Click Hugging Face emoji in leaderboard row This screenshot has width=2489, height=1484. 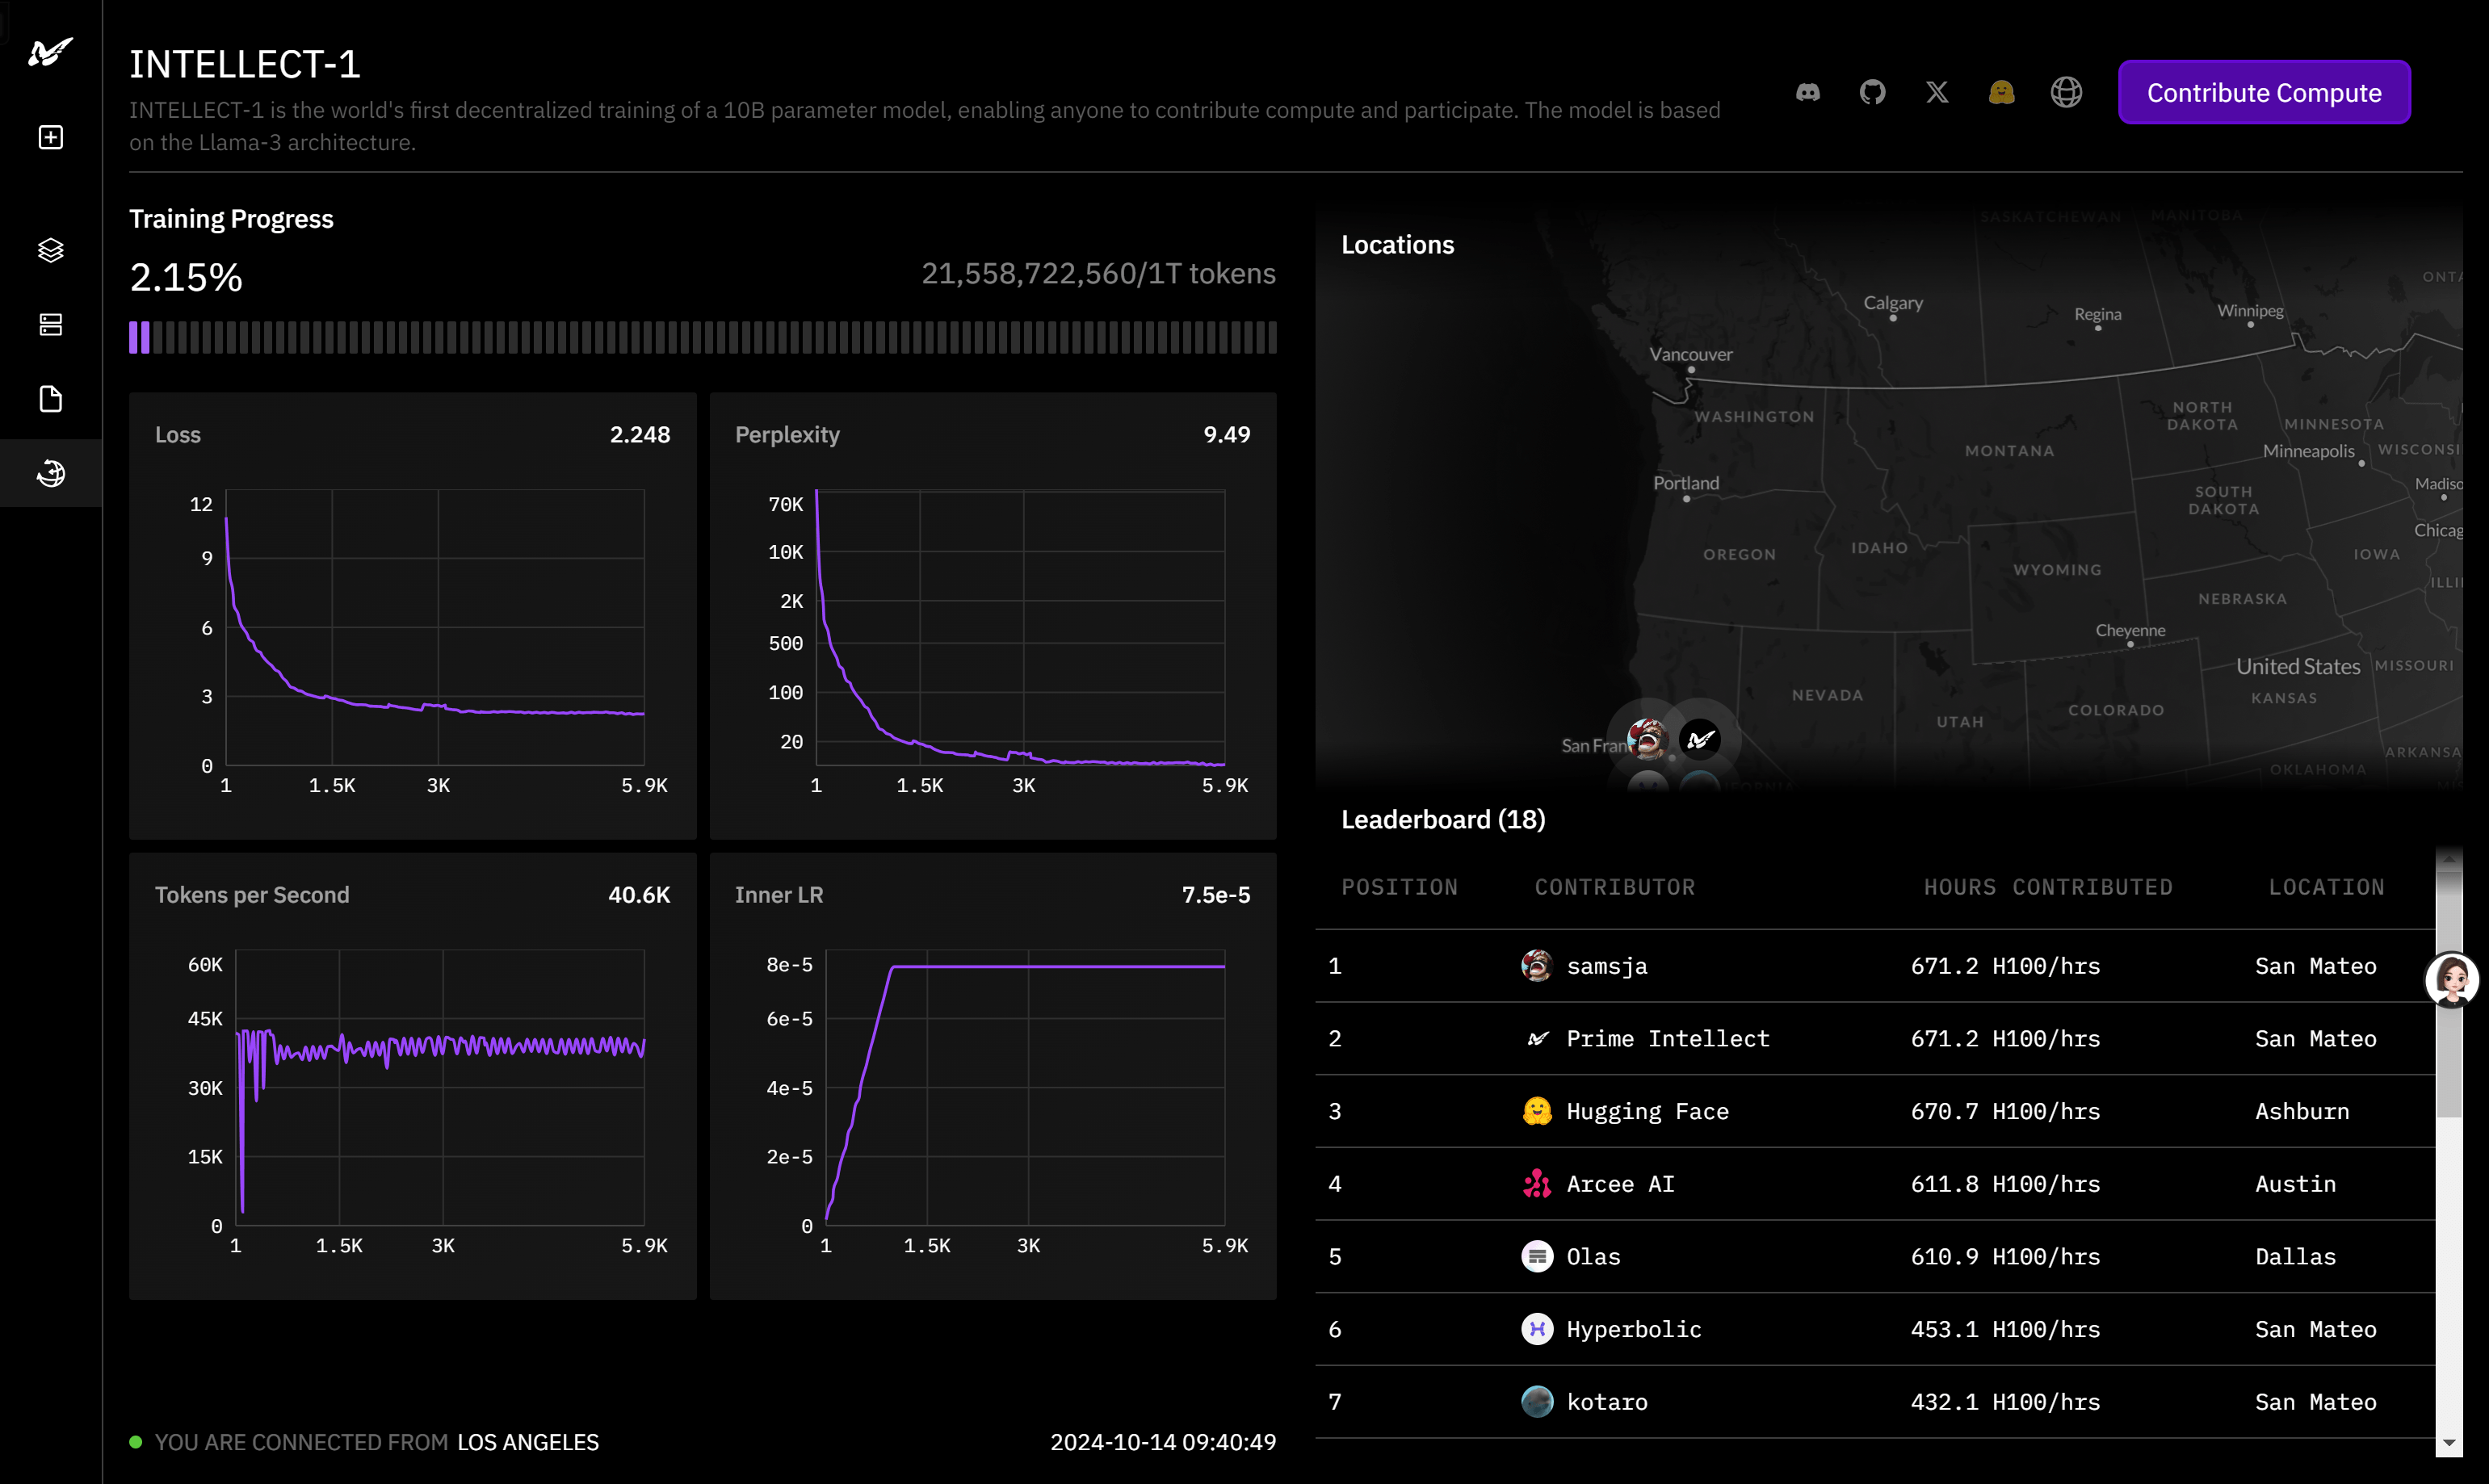click(1537, 1111)
